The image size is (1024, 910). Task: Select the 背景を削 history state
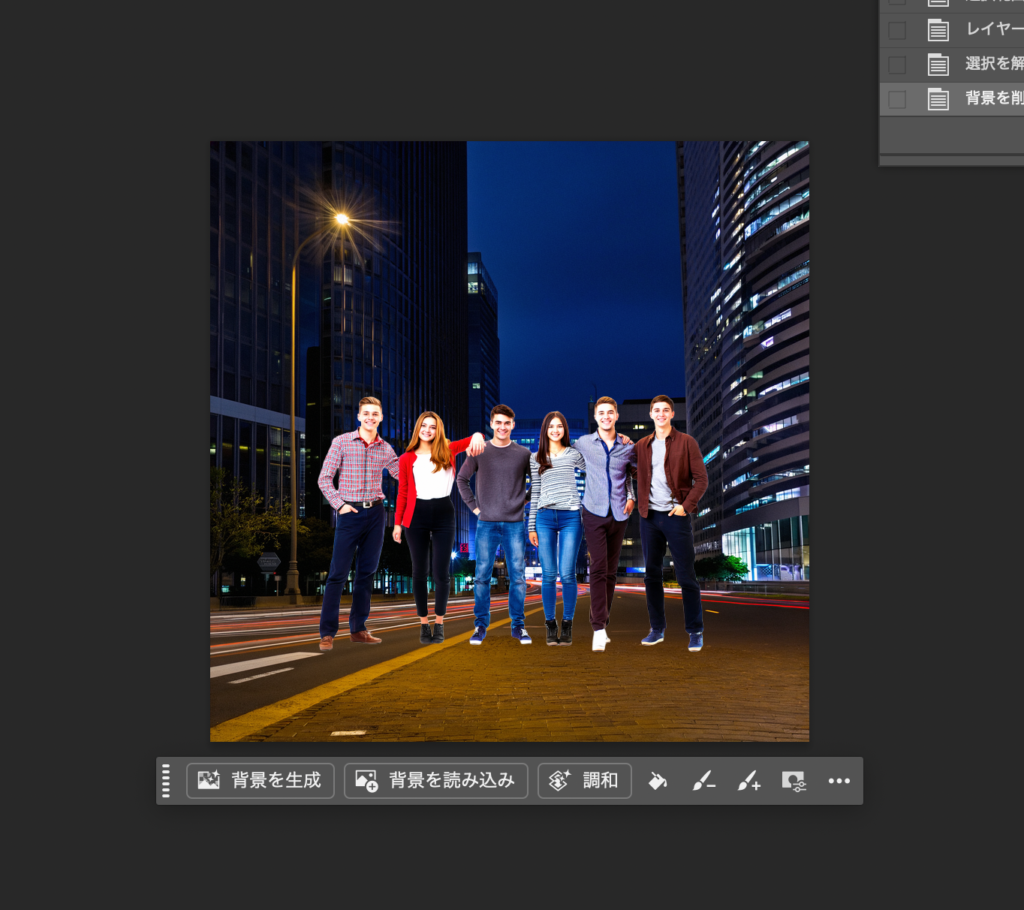point(992,99)
